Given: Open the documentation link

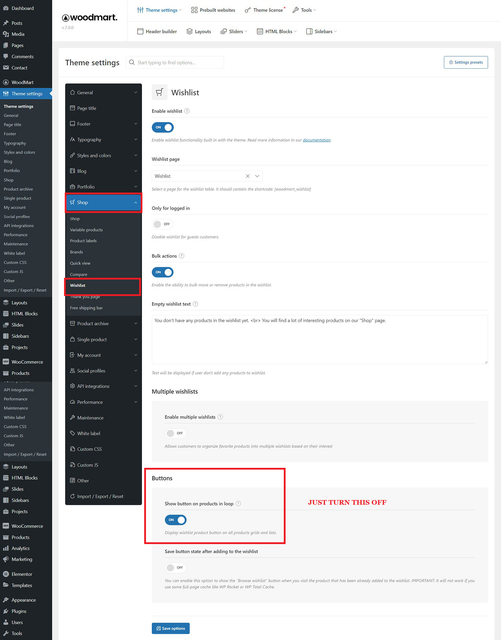Looking at the screenshot, I should 317,140.
